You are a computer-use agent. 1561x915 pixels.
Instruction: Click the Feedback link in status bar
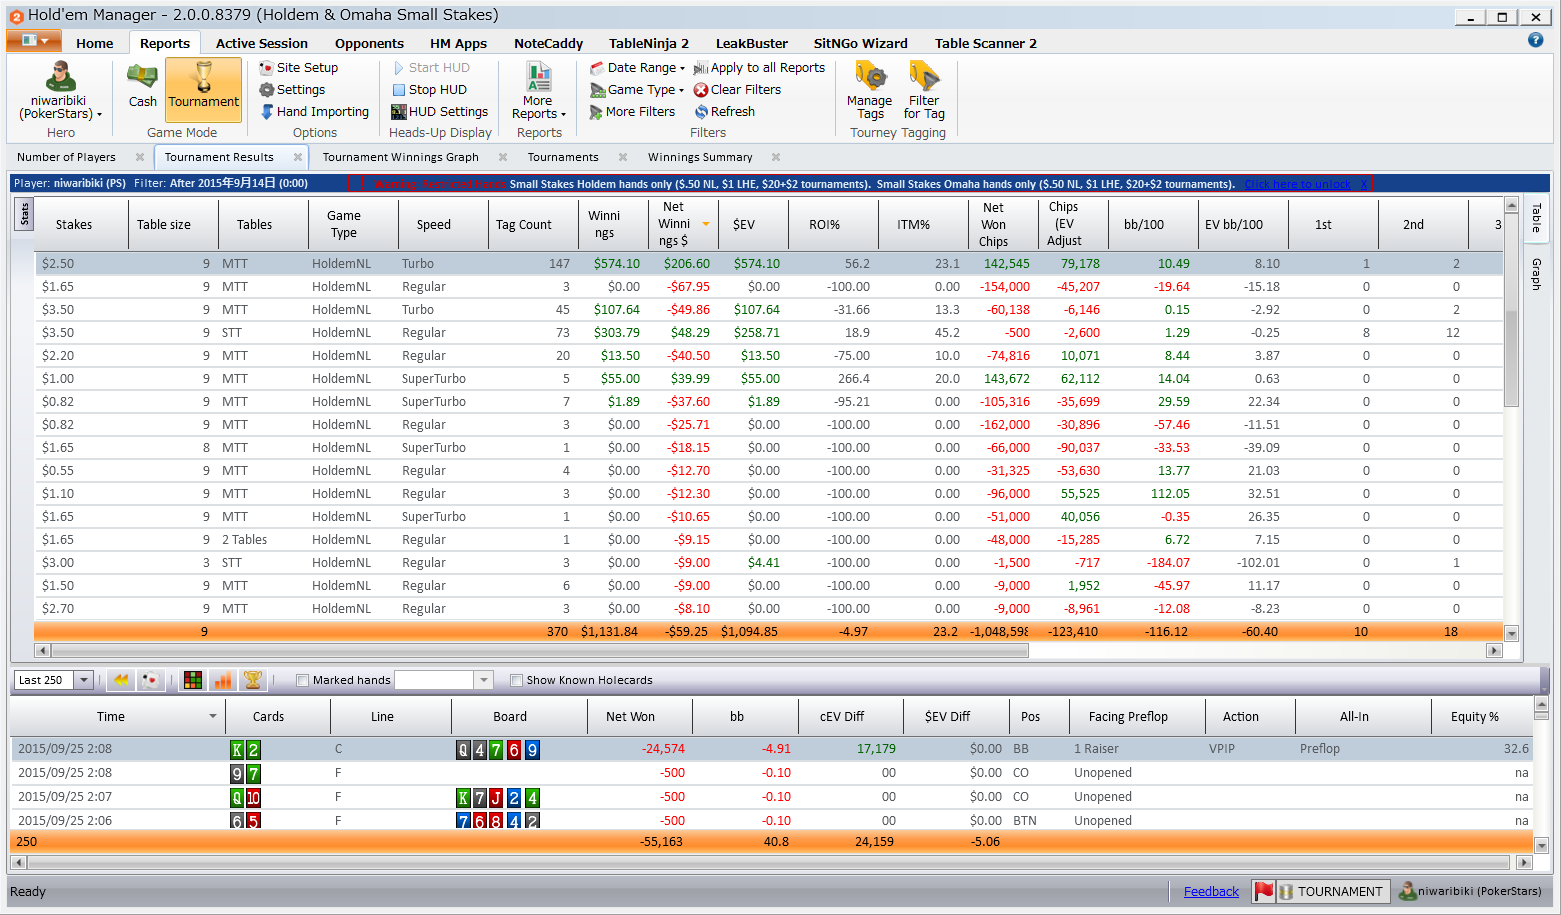point(1211,892)
